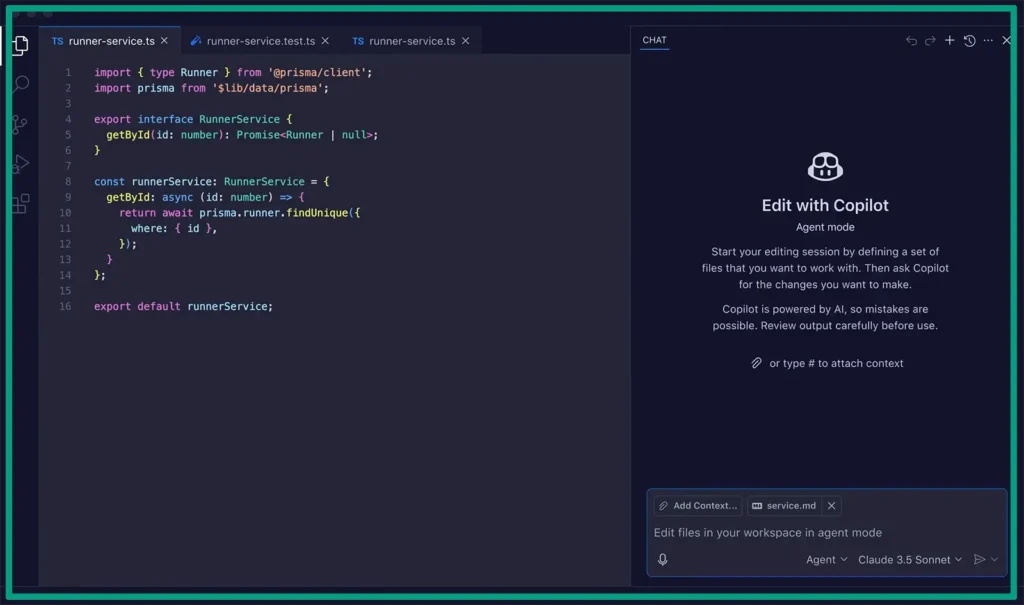Start a new chat with the plus icon
This screenshot has width=1024, height=605.
(948, 40)
